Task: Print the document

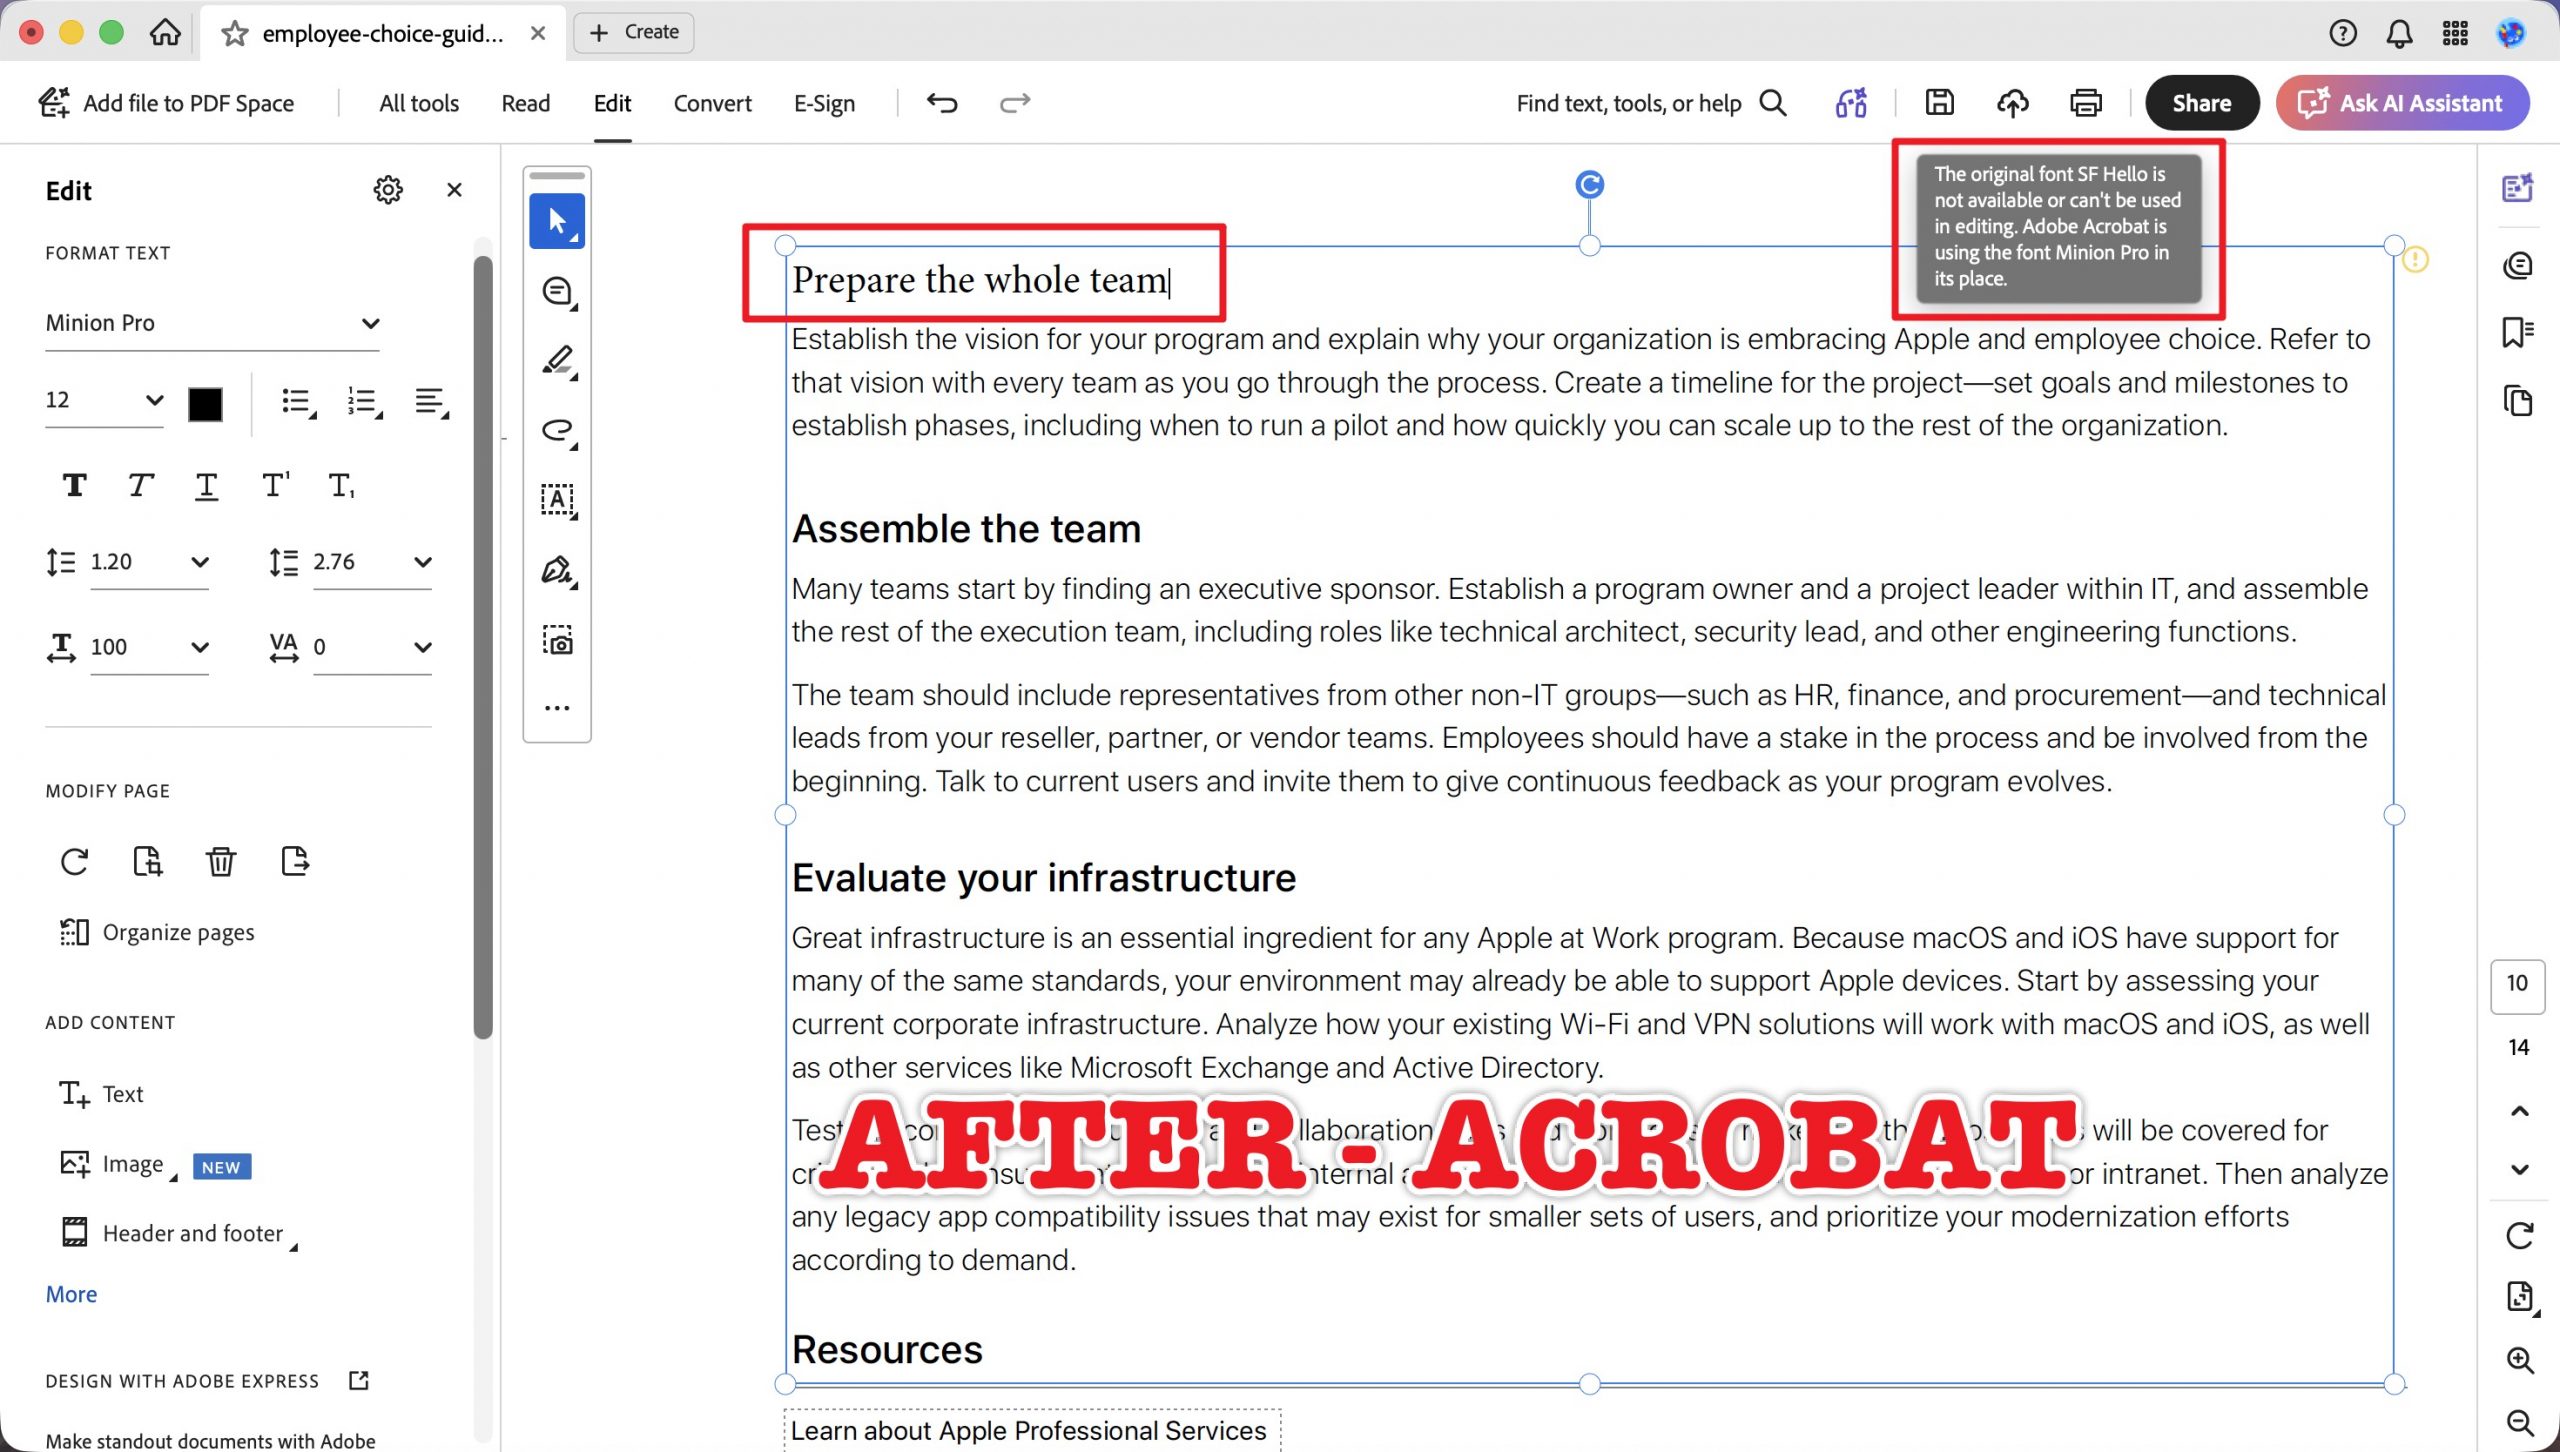Action: [2086, 103]
